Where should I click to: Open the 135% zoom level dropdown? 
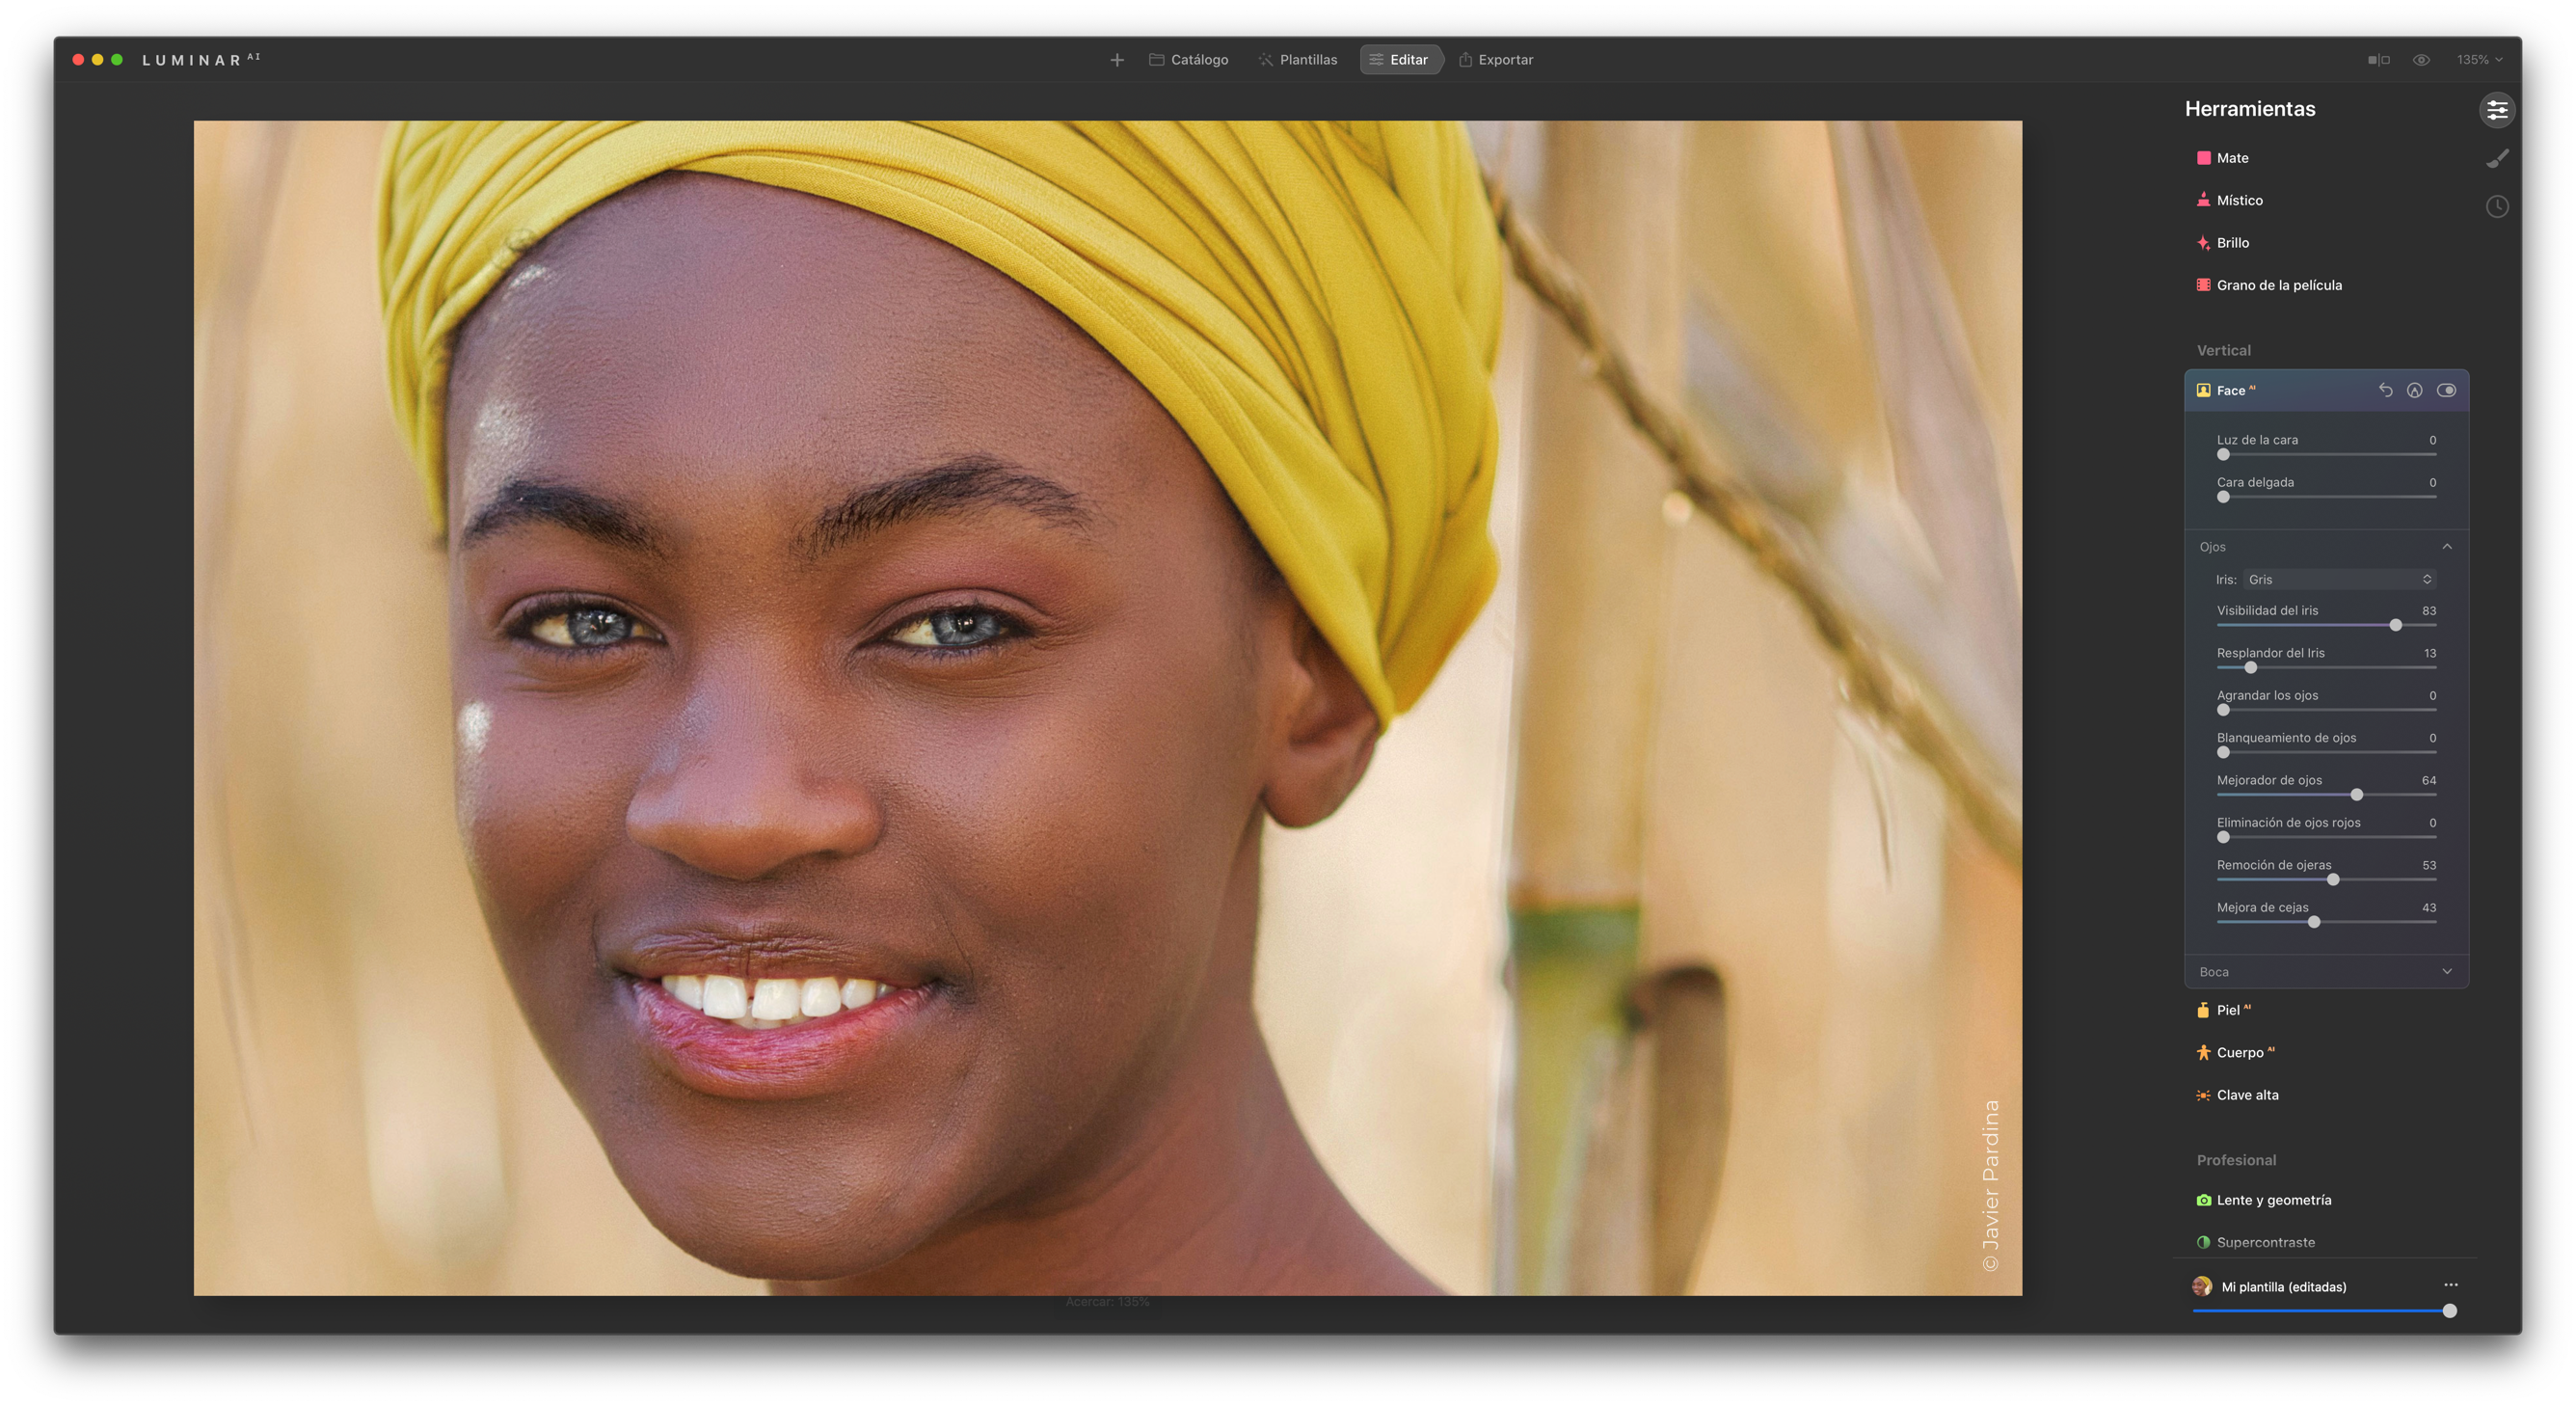coord(2479,60)
